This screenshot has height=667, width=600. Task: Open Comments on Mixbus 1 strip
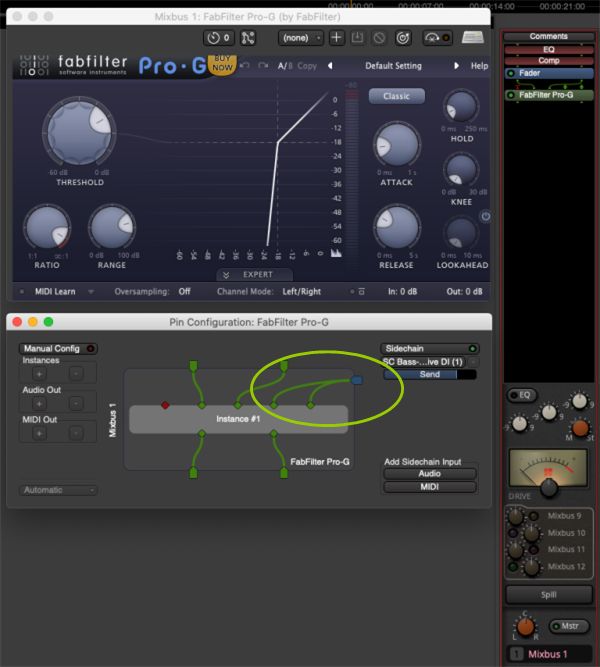549,37
